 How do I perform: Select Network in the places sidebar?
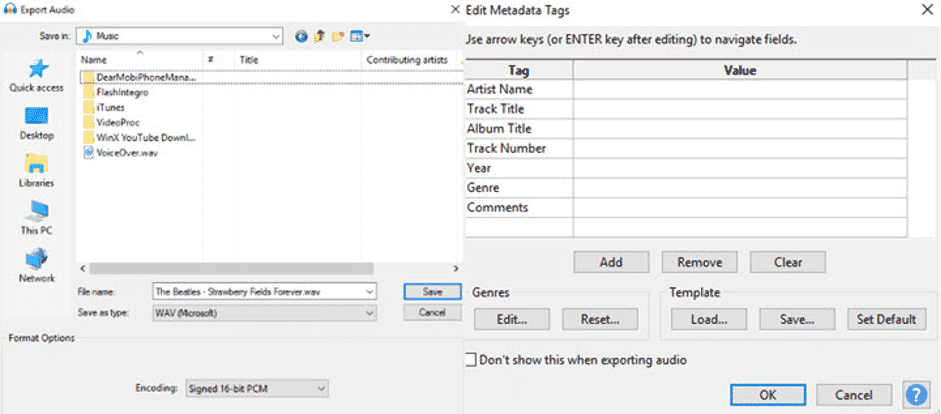37,266
